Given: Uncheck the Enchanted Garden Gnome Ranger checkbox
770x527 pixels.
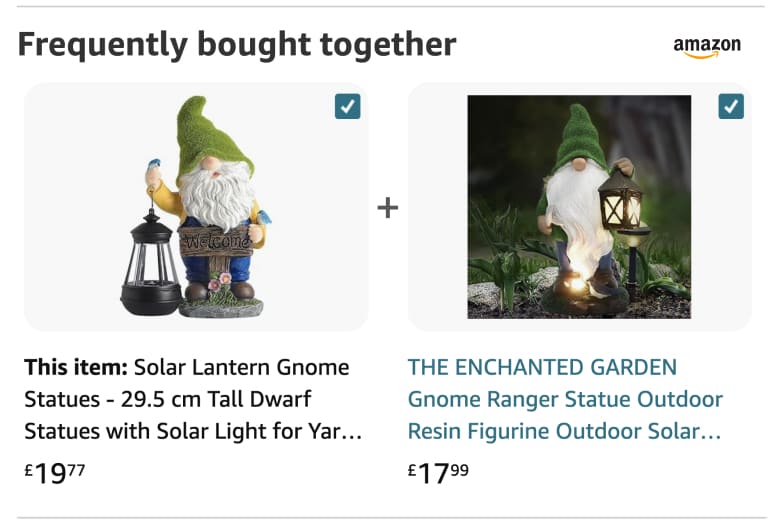Looking at the screenshot, I should (731, 107).
